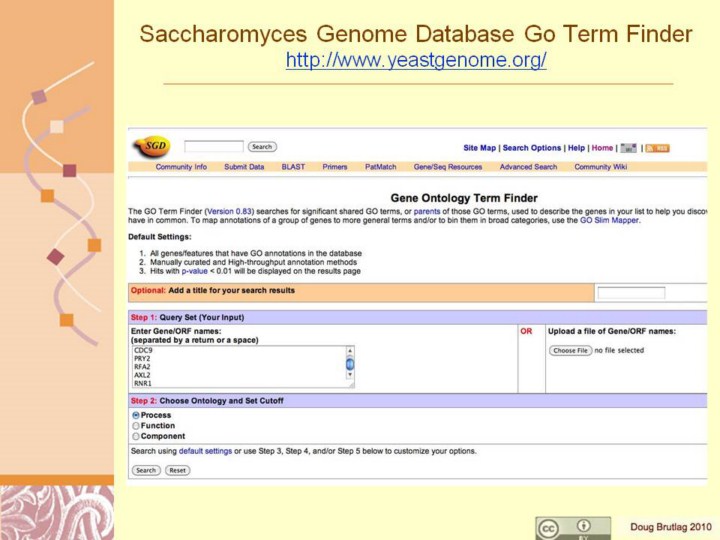Click the email icon beside Home
Screen dimensions: 720x540
tap(628, 148)
